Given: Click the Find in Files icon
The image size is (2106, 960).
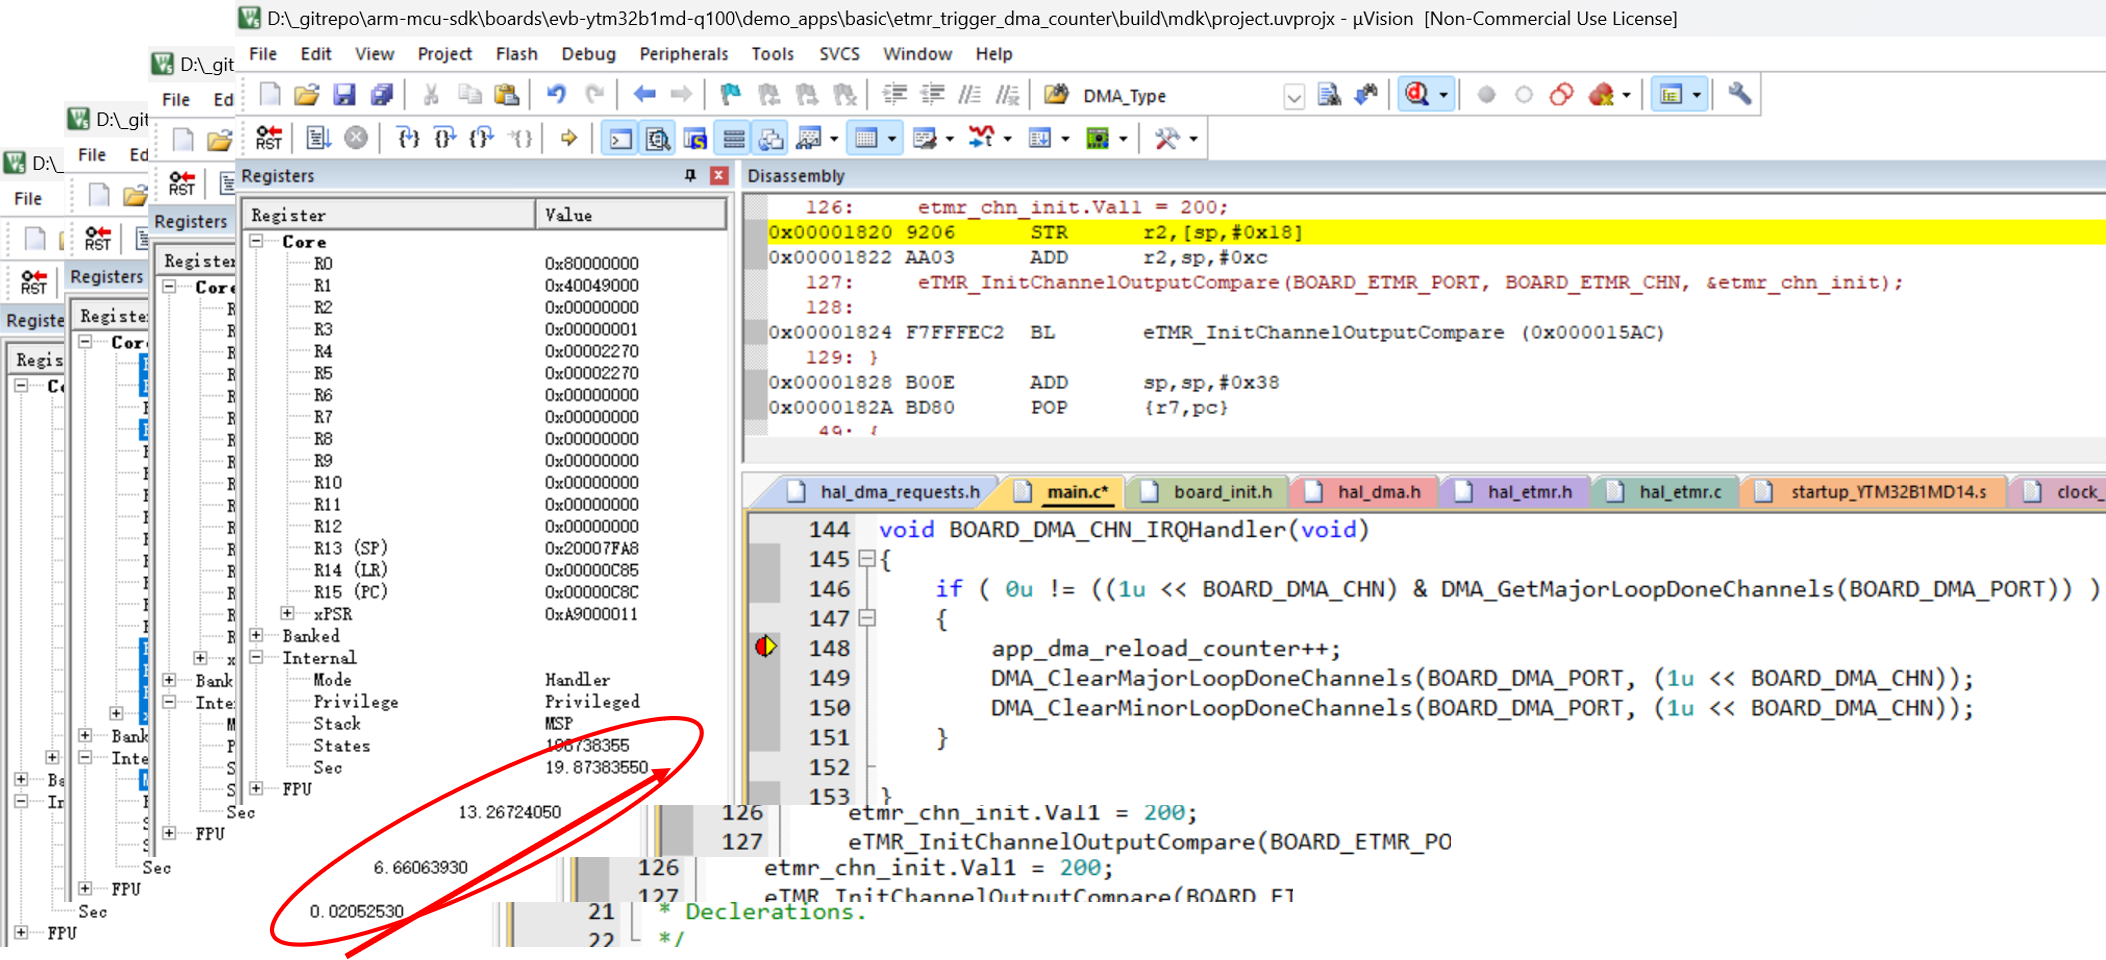Looking at the screenshot, I should coord(1056,95).
